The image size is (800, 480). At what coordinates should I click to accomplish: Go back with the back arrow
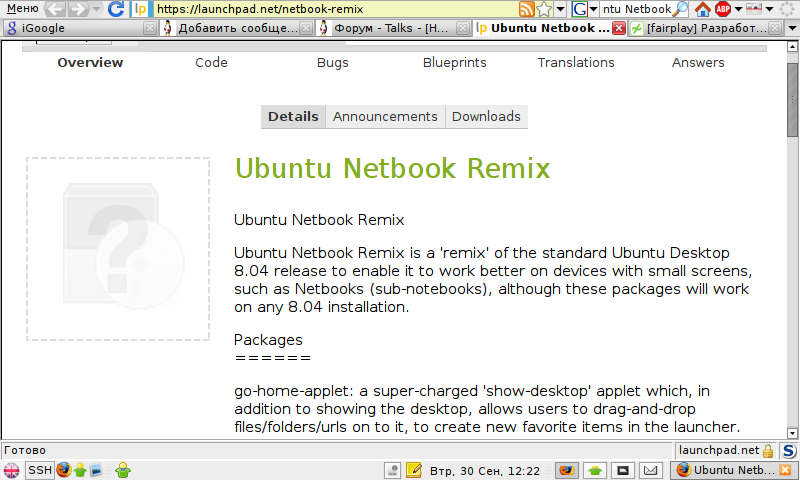coord(55,9)
